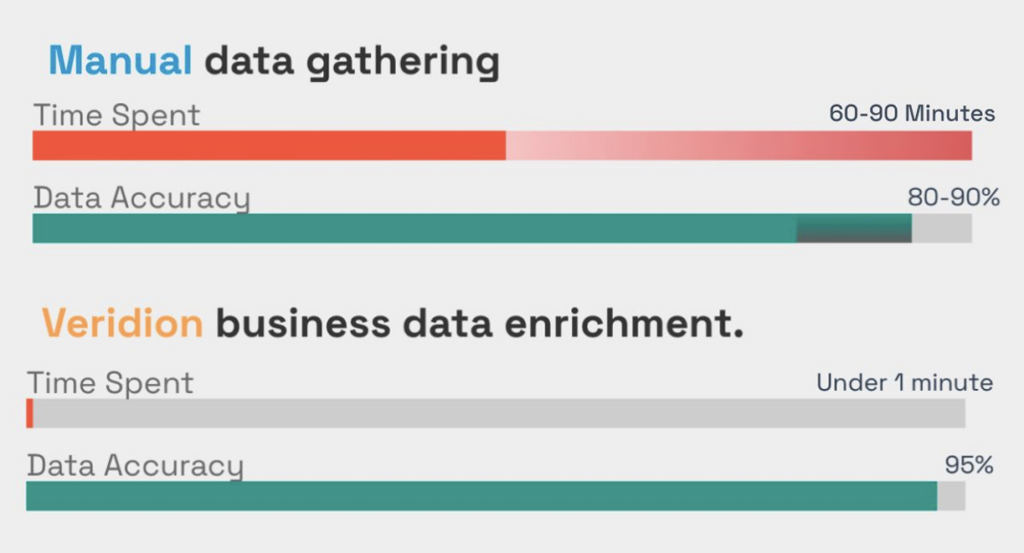Image resolution: width=1024 pixels, height=553 pixels.
Task: Click the dark gray segment of the Manual accuracy bar
Action: coord(853,231)
